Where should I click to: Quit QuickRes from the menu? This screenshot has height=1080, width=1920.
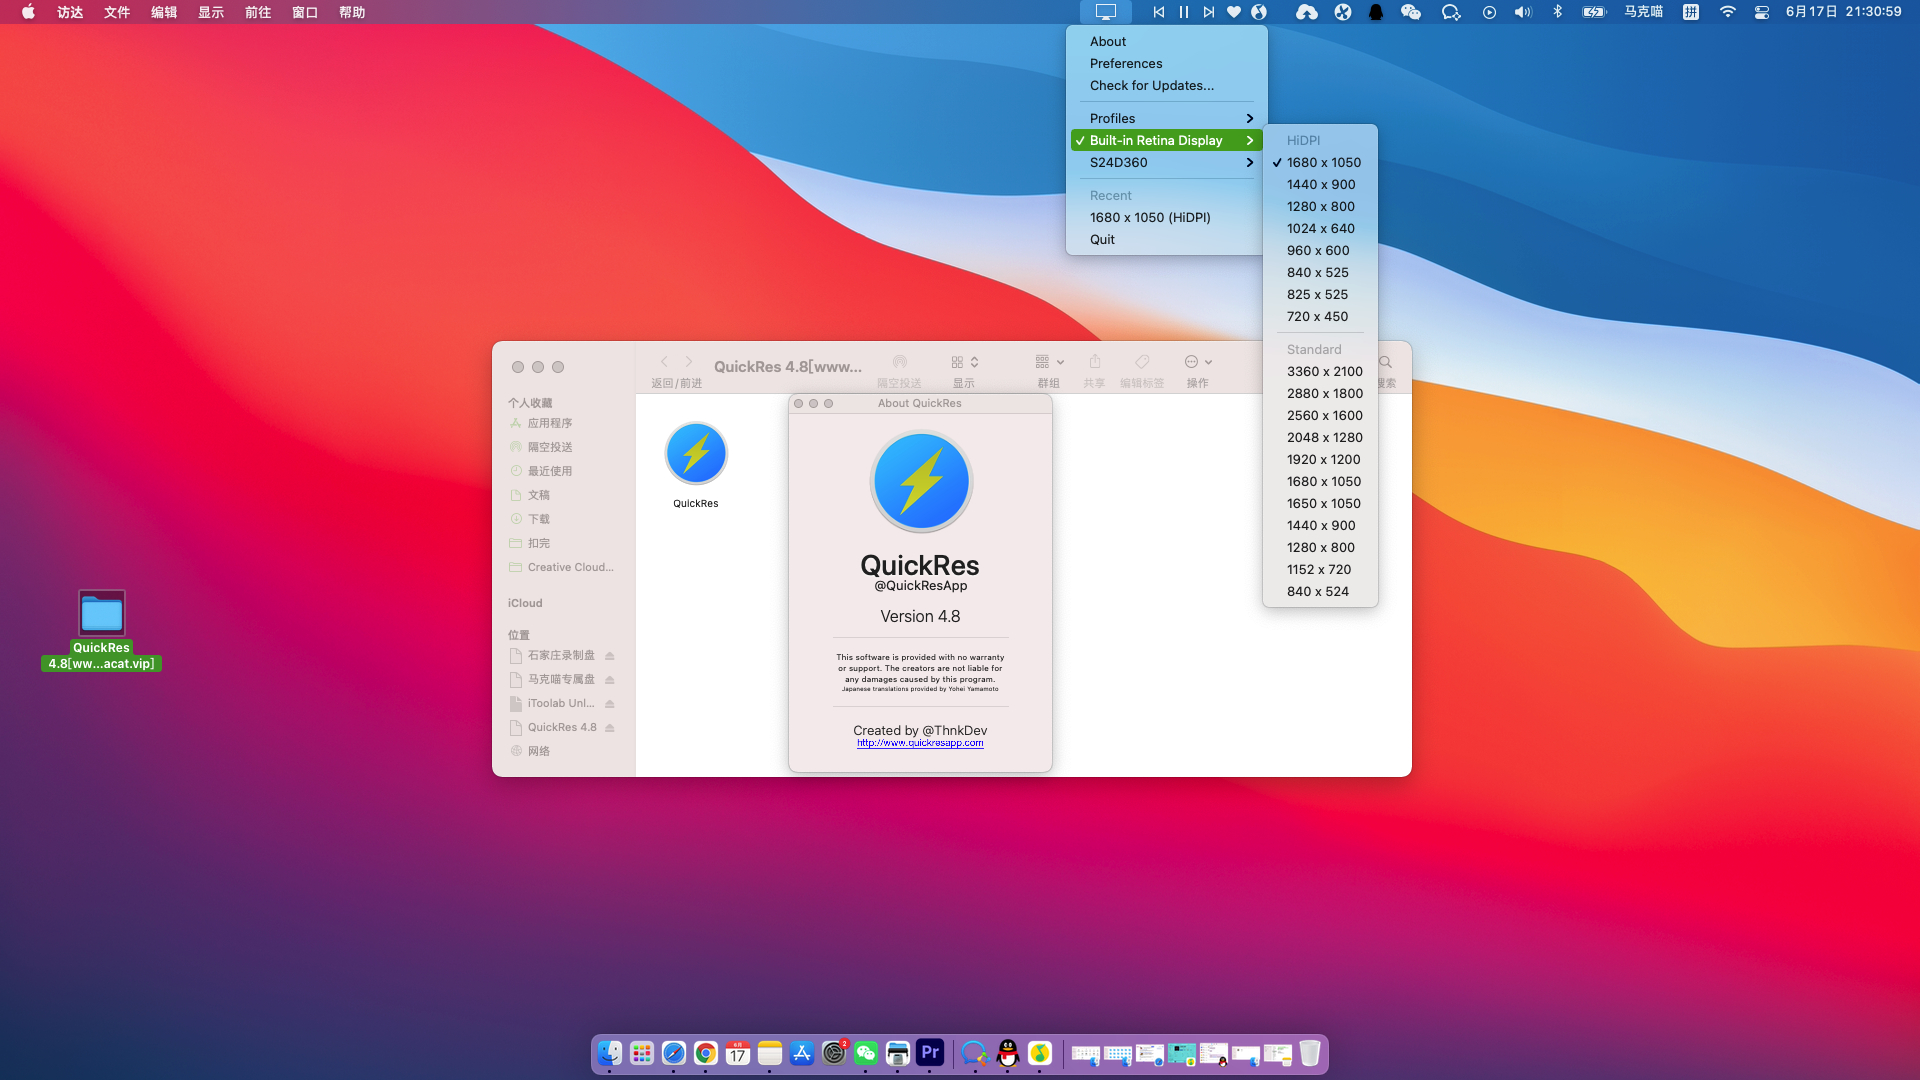(1167, 239)
